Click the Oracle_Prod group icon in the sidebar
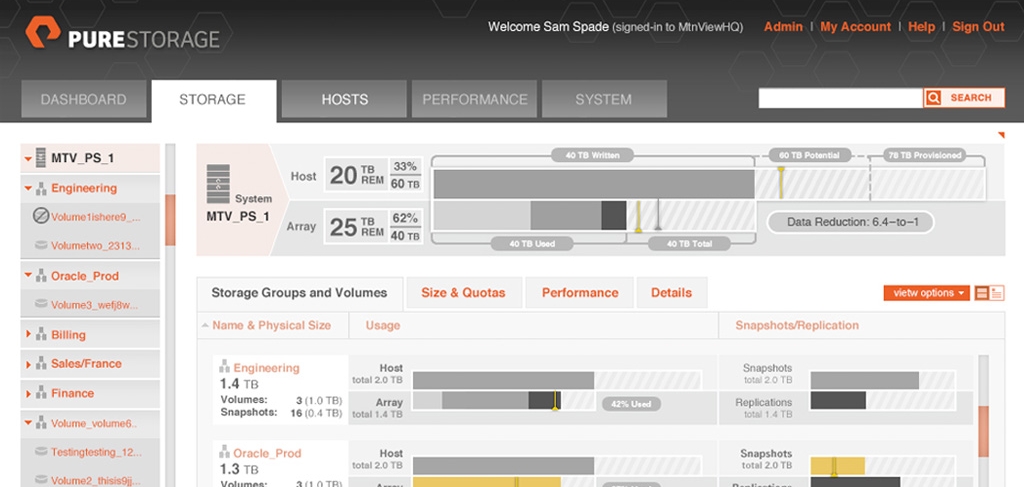The image size is (1024, 487). (x=41, y=276)
